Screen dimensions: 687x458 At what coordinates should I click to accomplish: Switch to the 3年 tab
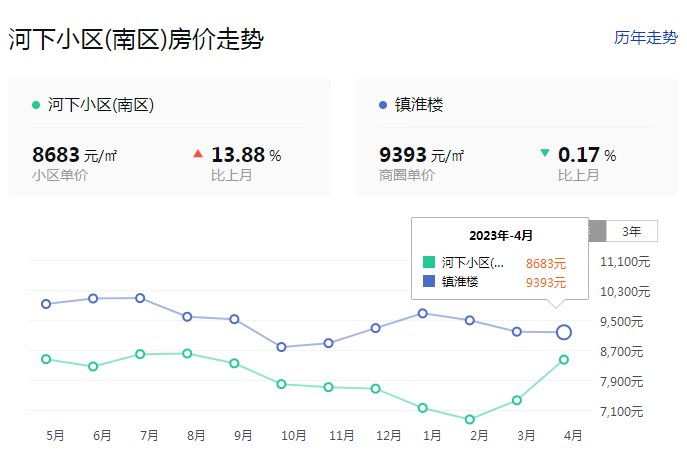(632, 231)
